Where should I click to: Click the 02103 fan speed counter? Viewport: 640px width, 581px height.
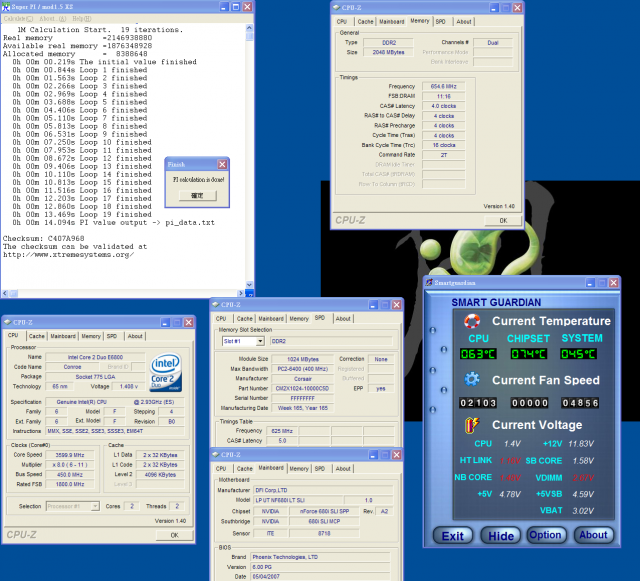click(x=478, y=403)
